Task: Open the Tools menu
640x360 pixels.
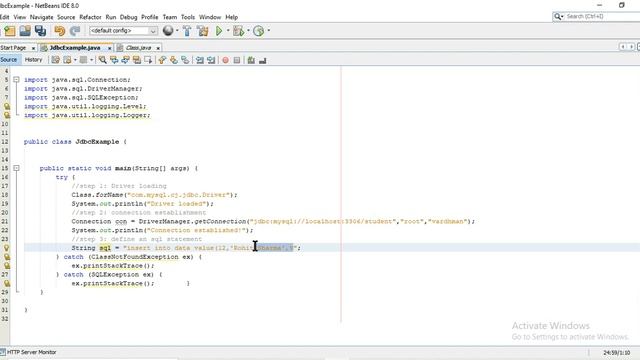Action: 188,17
